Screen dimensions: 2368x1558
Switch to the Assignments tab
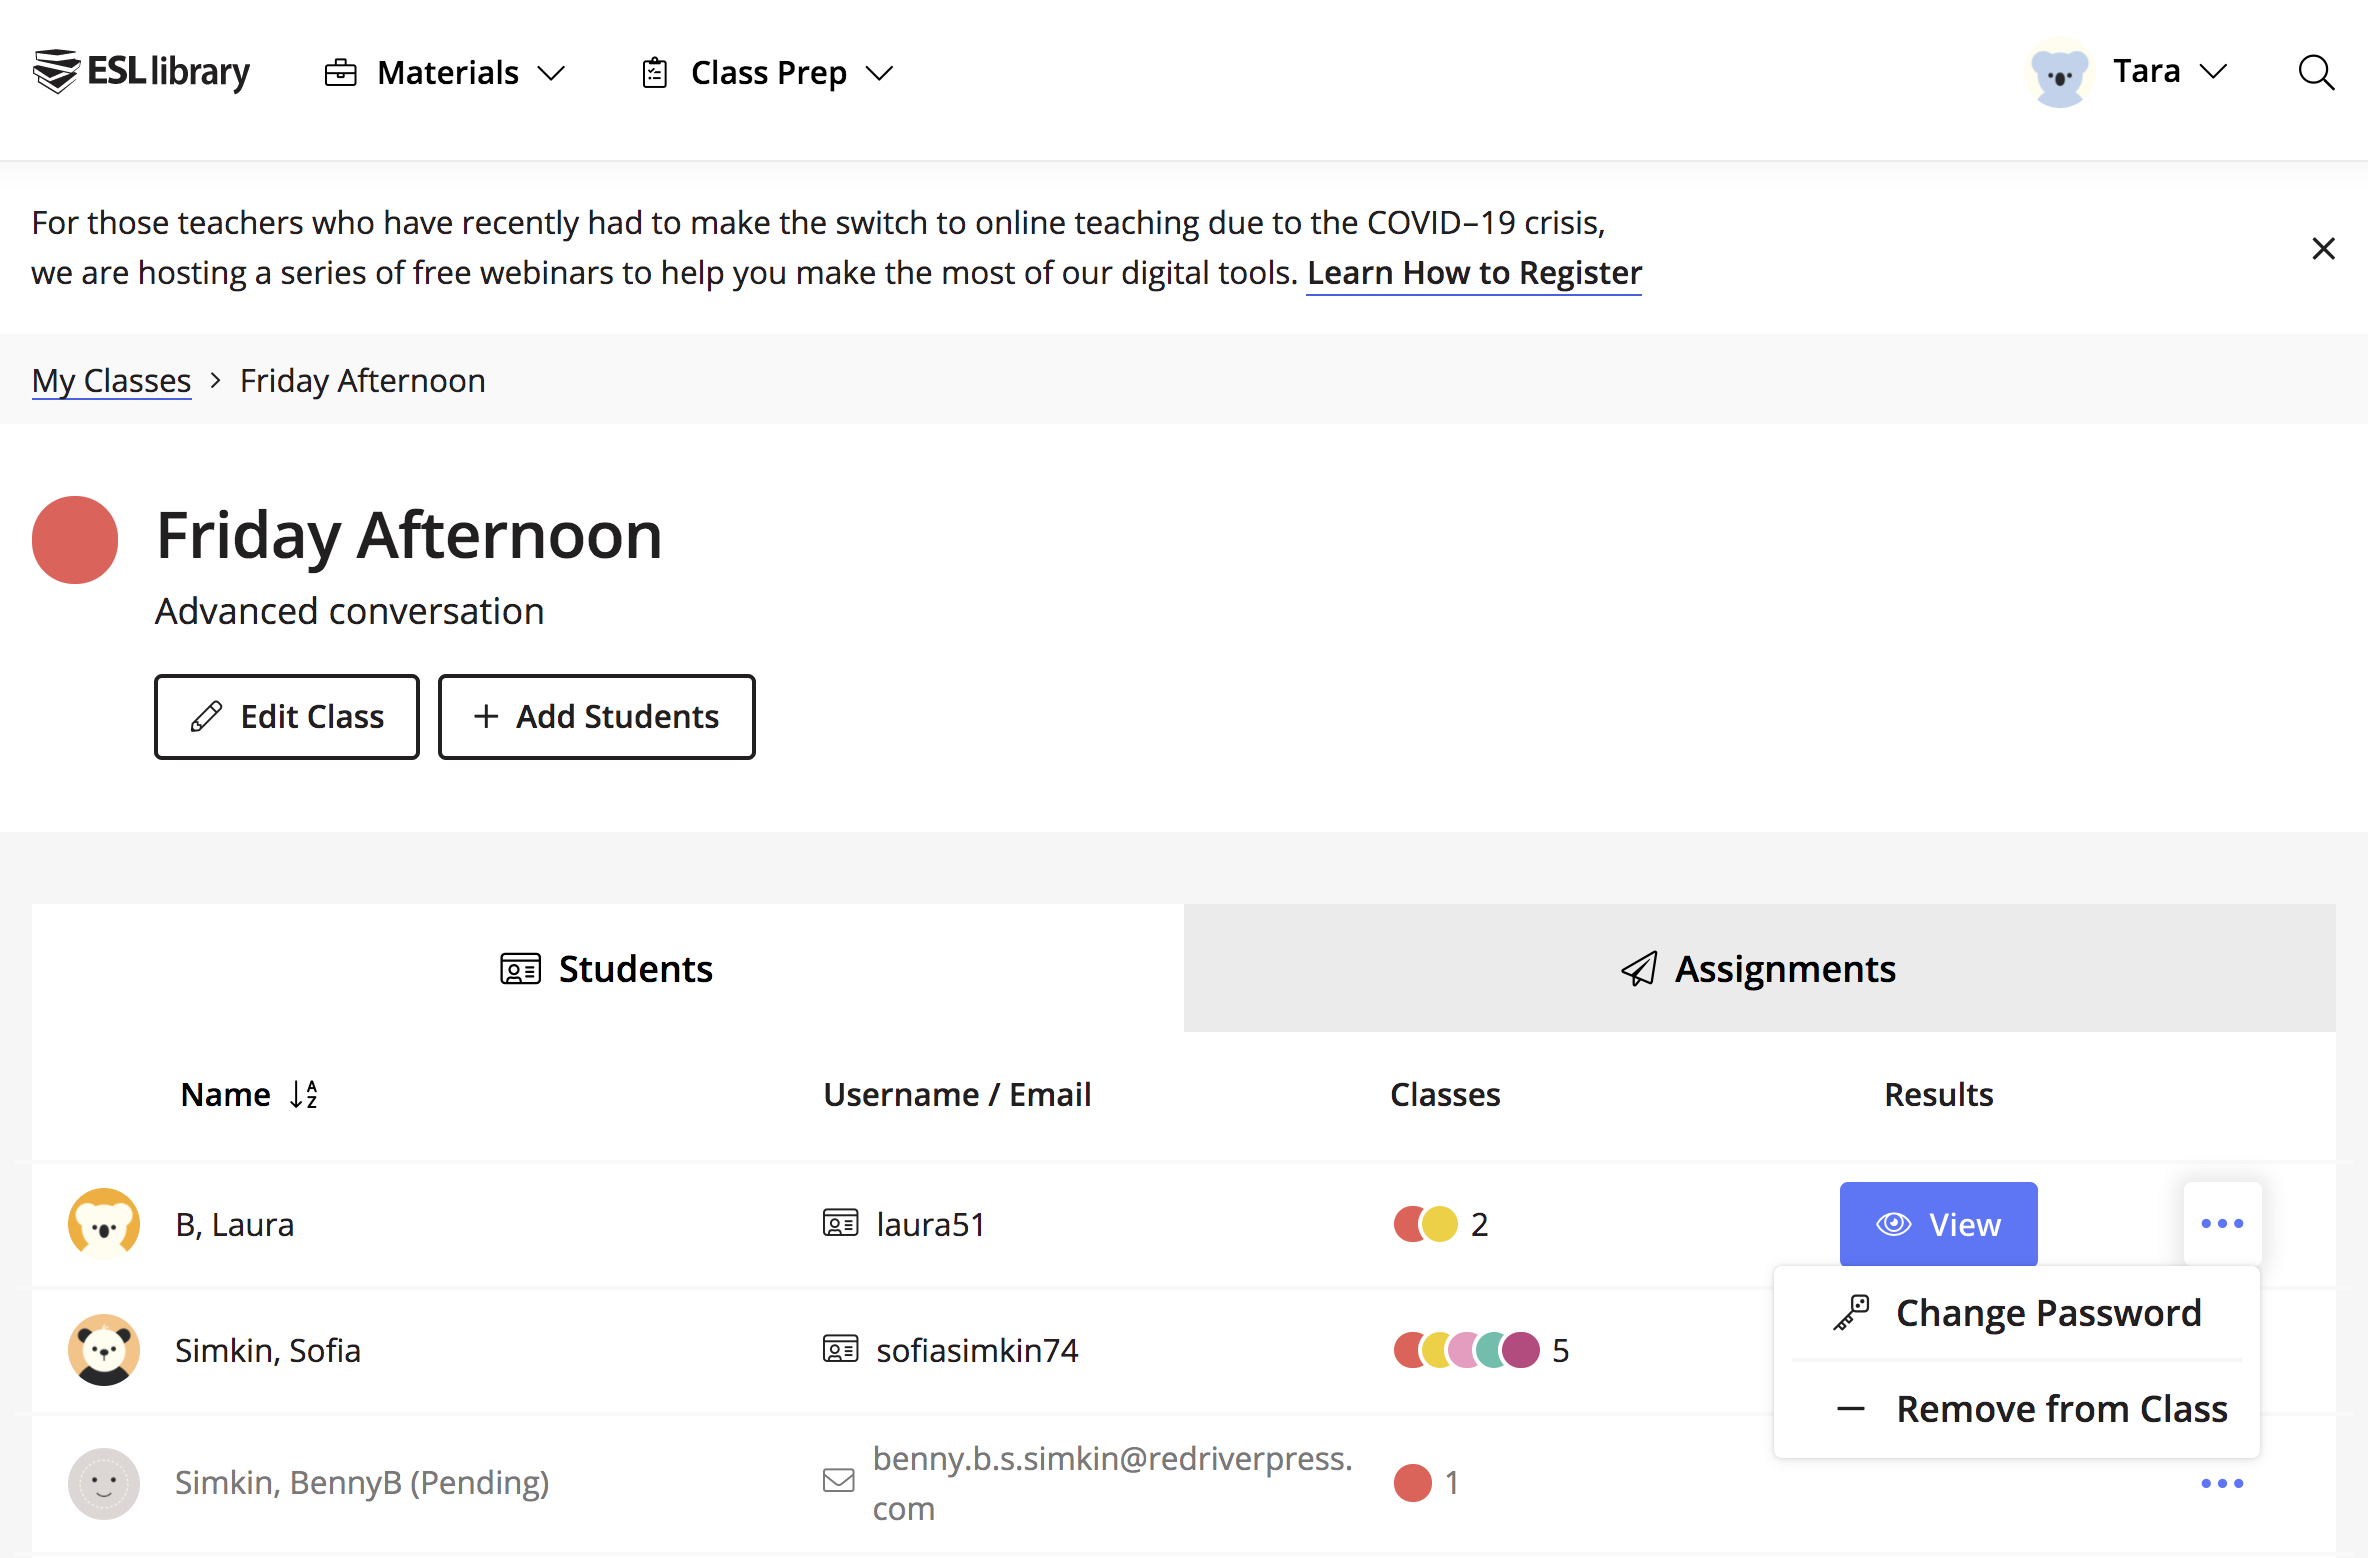[1760, 969]
